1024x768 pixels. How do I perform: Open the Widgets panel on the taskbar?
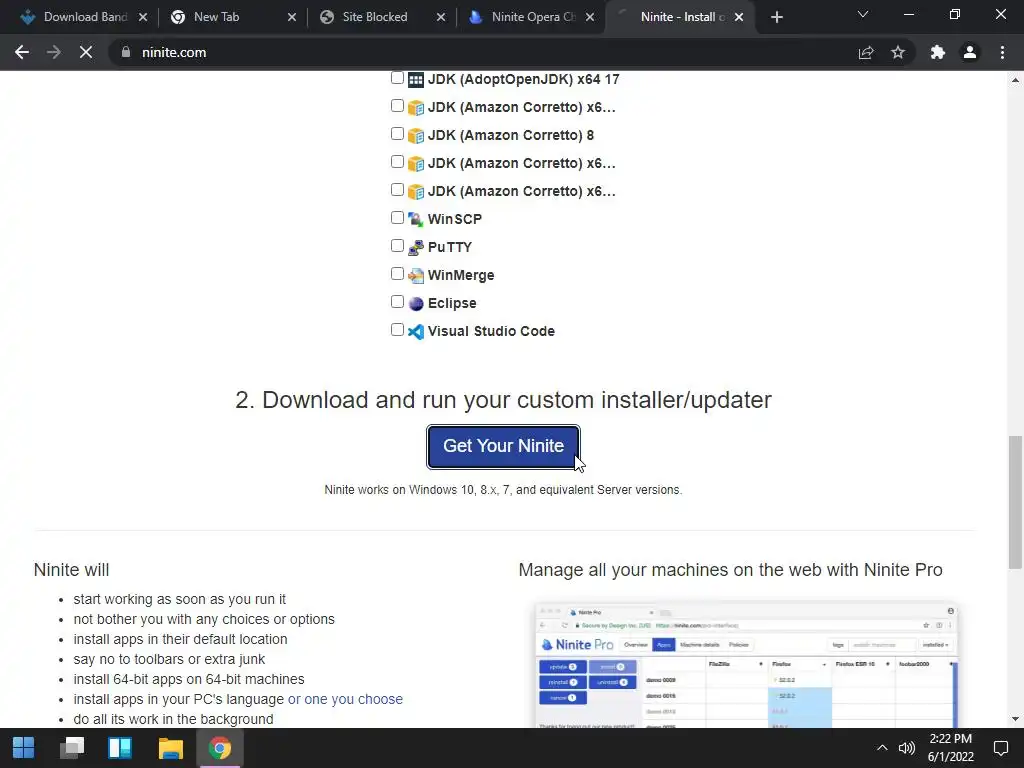coord(120,748)
